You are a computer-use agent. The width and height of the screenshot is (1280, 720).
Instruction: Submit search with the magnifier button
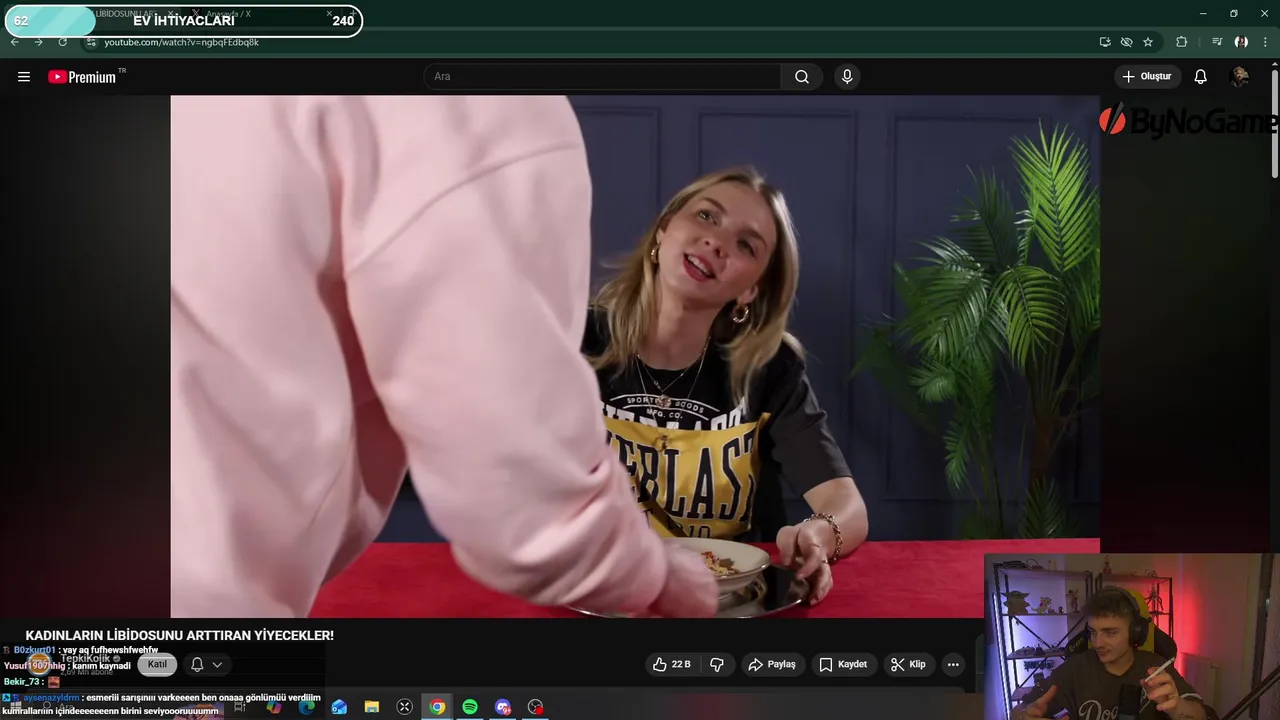tap(802, 77)
